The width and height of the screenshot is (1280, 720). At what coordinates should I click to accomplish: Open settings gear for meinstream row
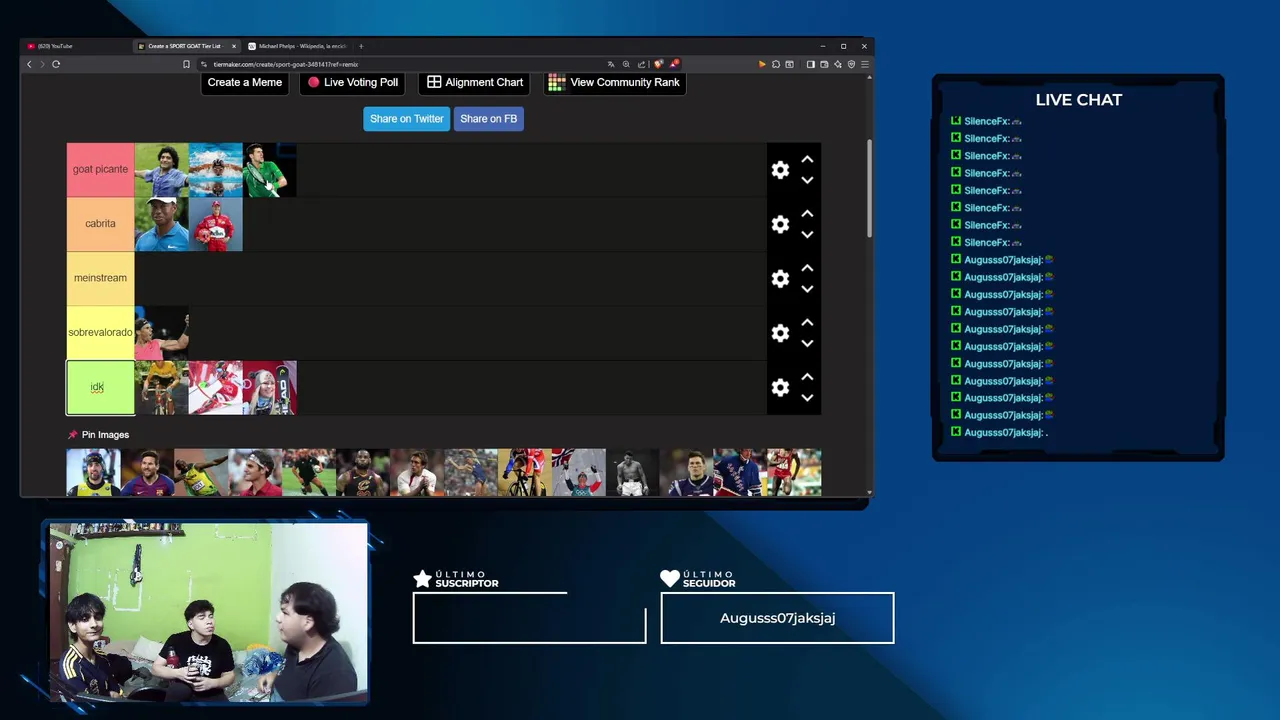coord(780,279)
